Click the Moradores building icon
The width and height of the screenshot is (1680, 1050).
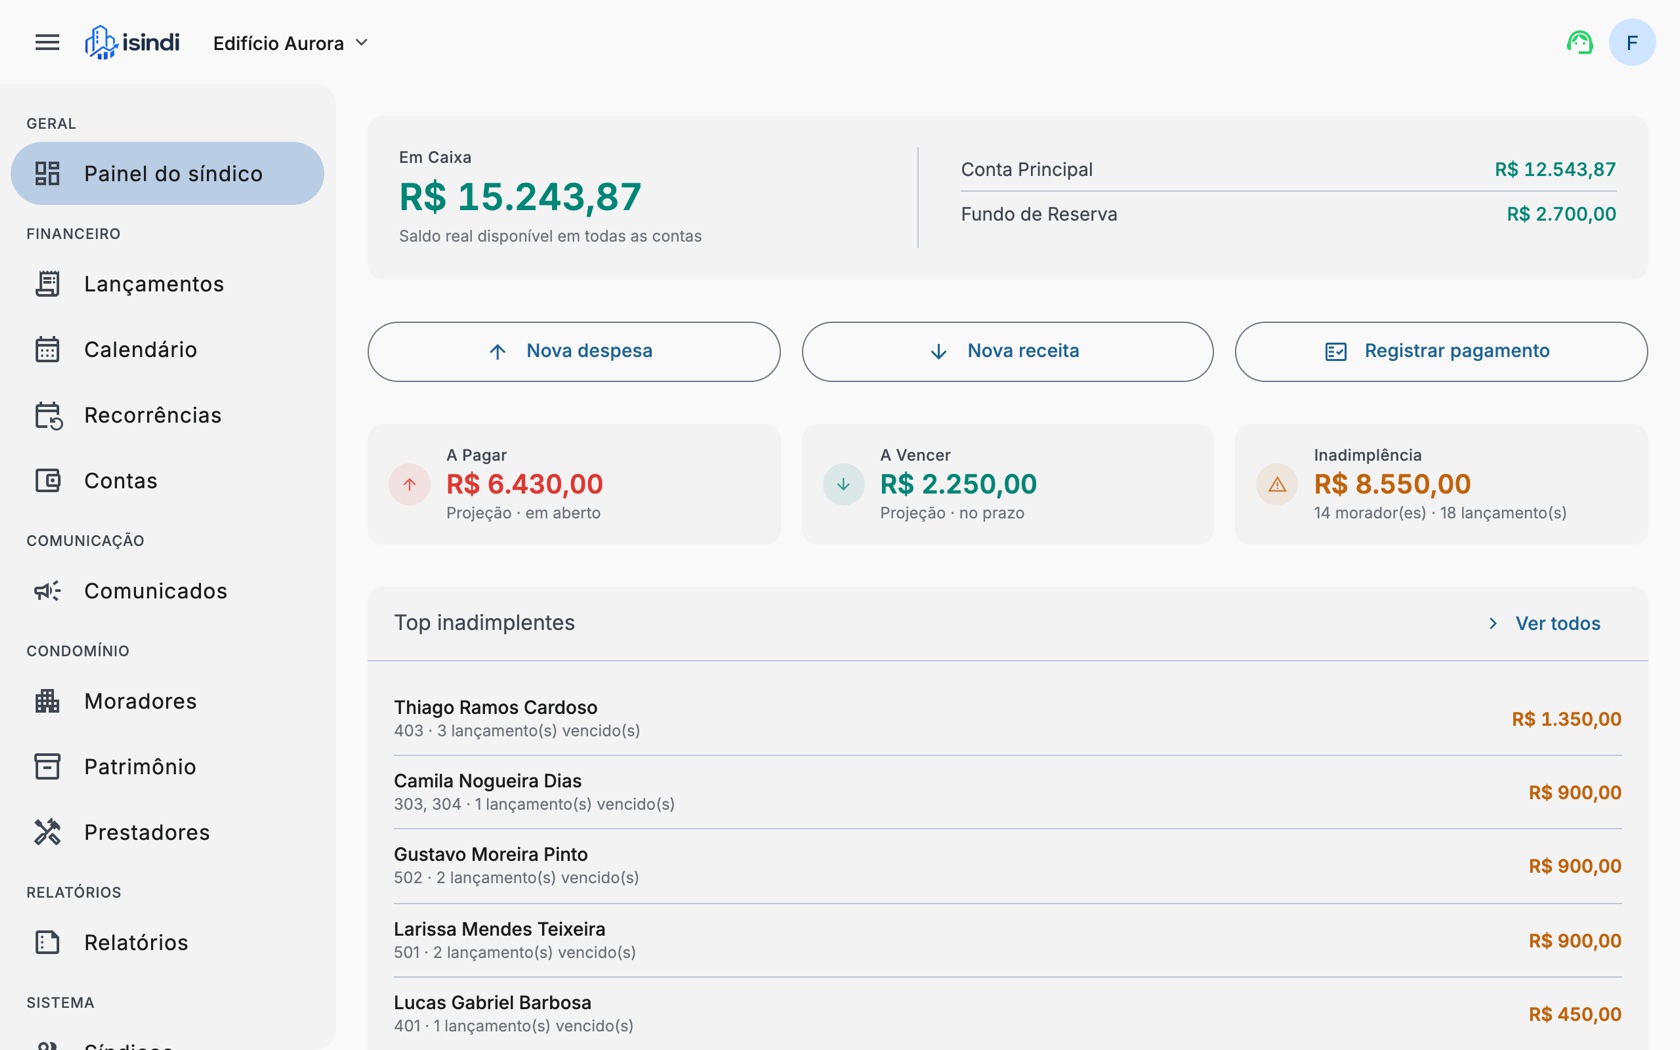(47, 701)
